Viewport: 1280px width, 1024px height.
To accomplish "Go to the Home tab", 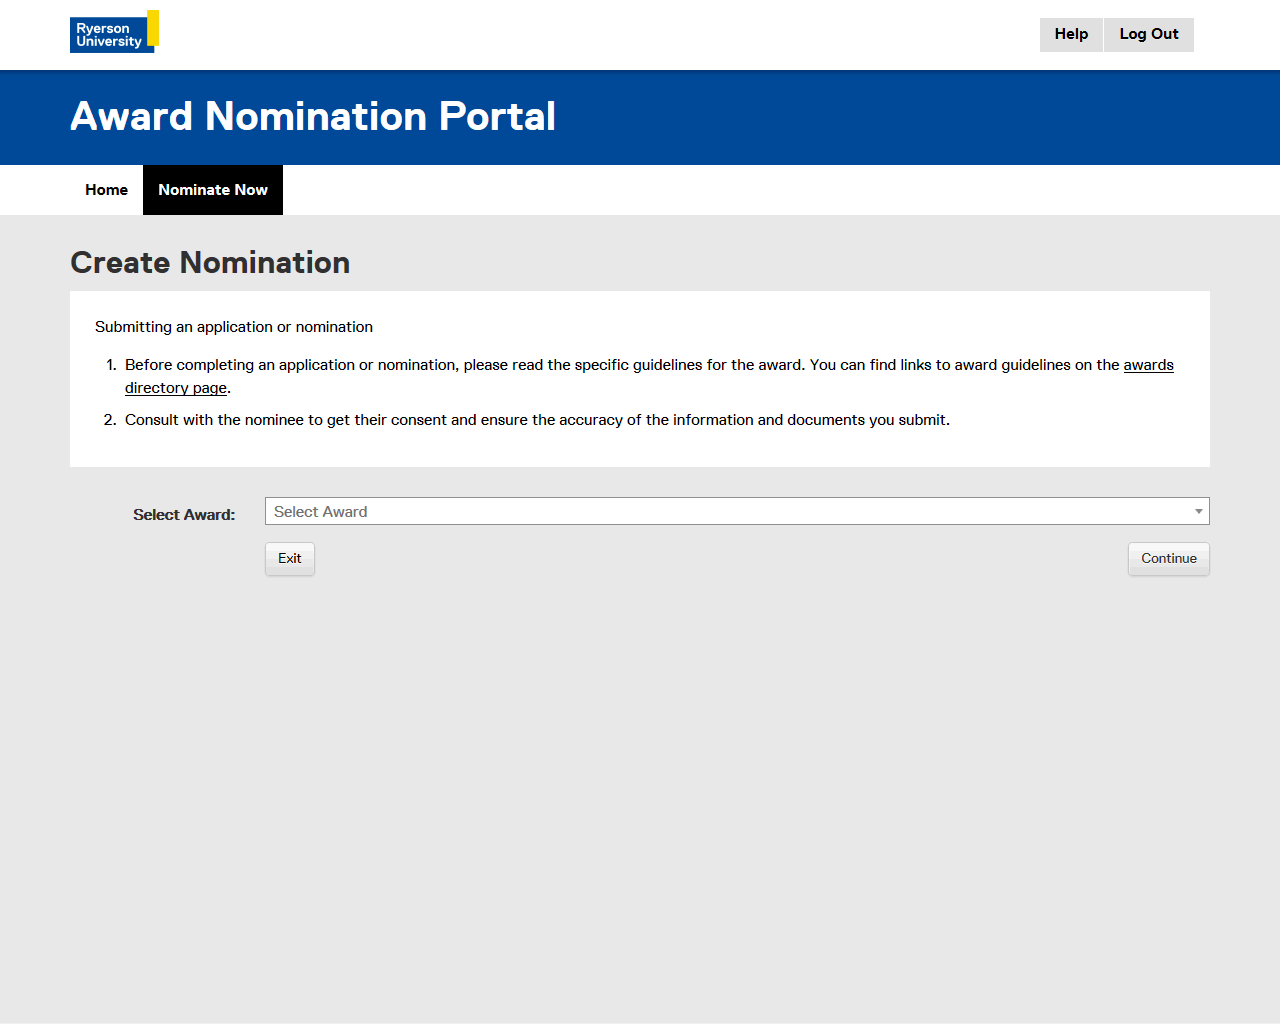I will (106, 190).
